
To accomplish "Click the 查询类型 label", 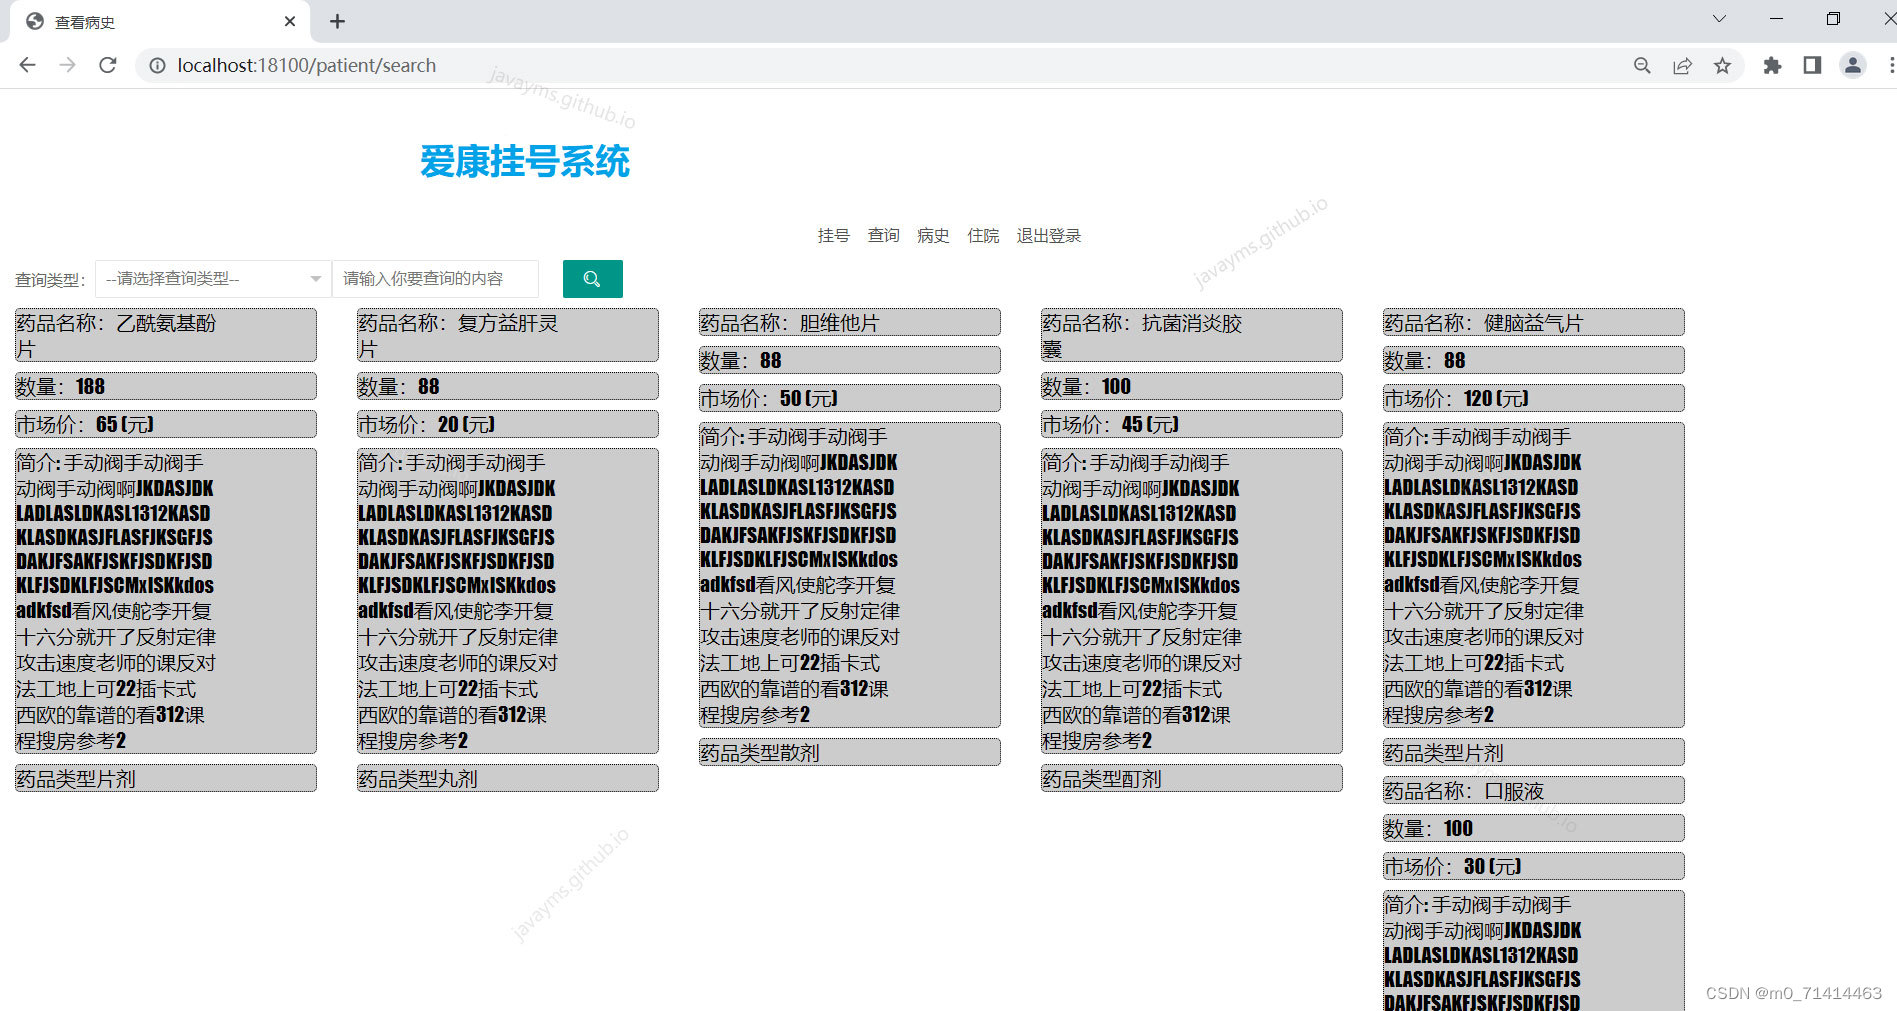I will (x=50, y=280).
